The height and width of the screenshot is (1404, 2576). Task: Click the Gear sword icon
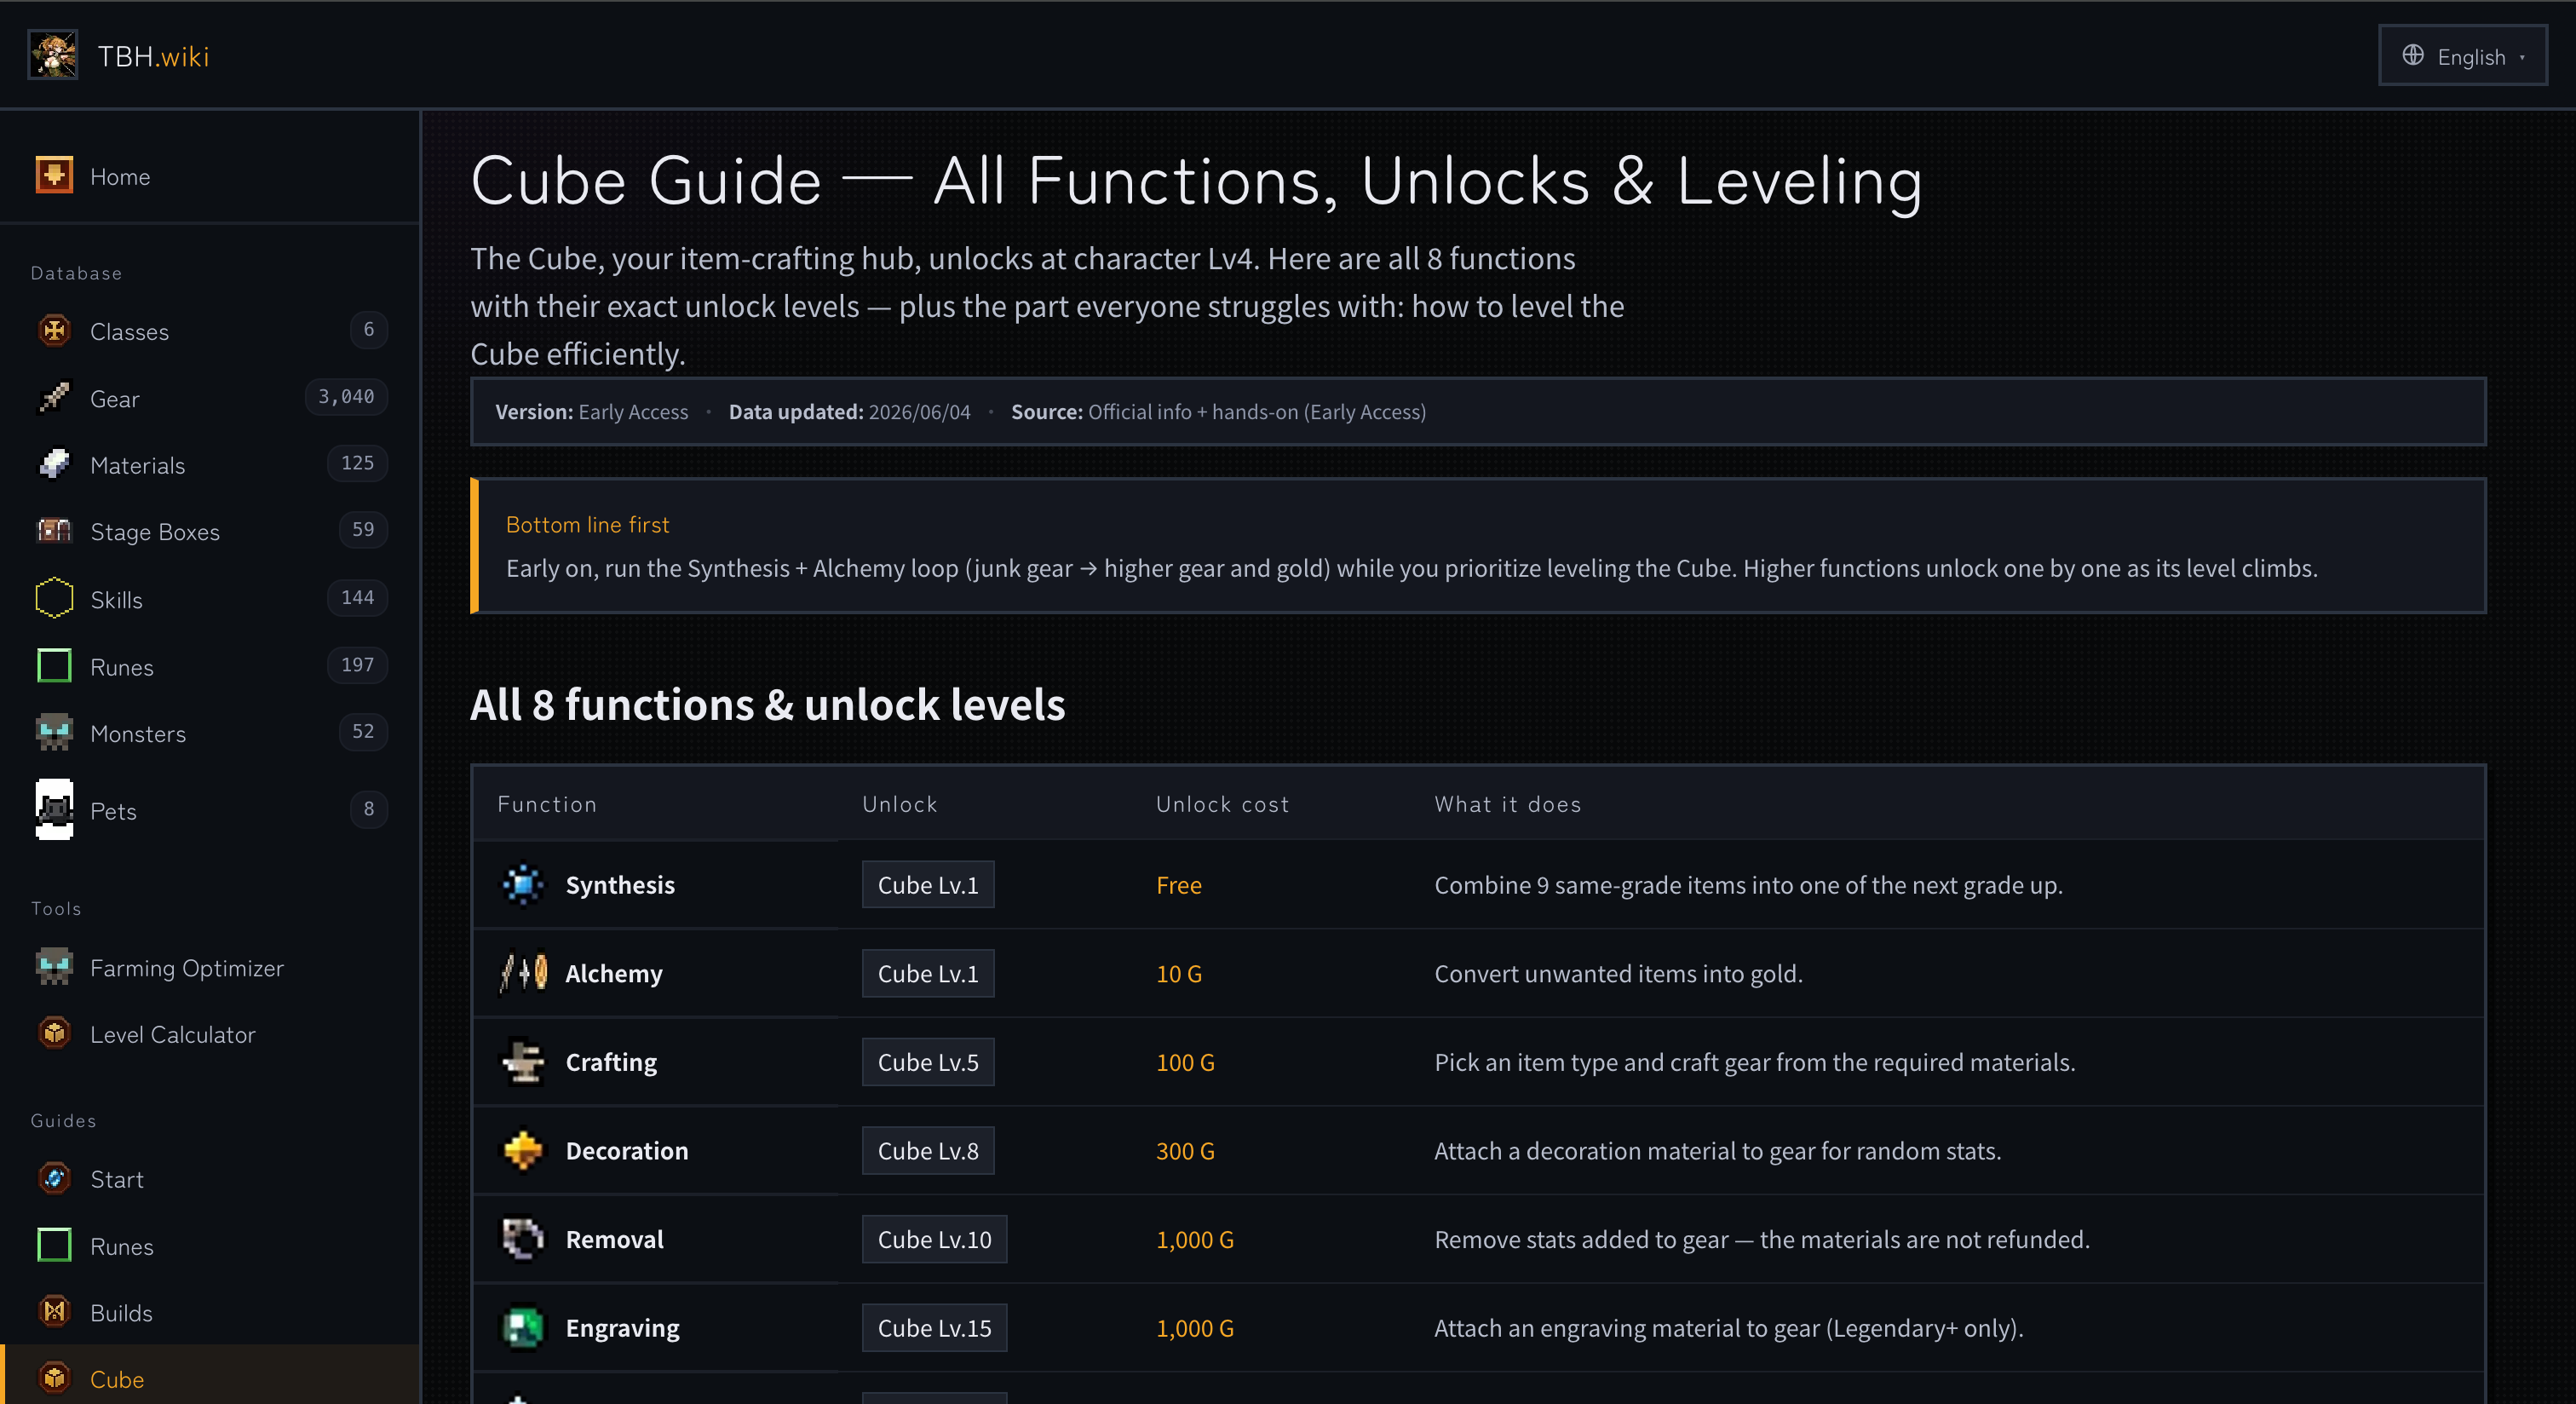pos(54,397)
